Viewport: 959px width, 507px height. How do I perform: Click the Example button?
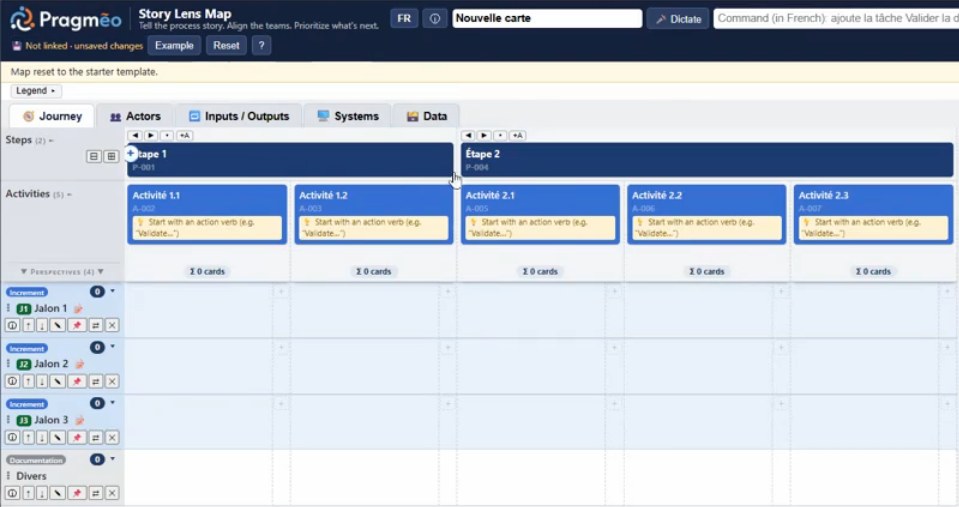(174, 45)
